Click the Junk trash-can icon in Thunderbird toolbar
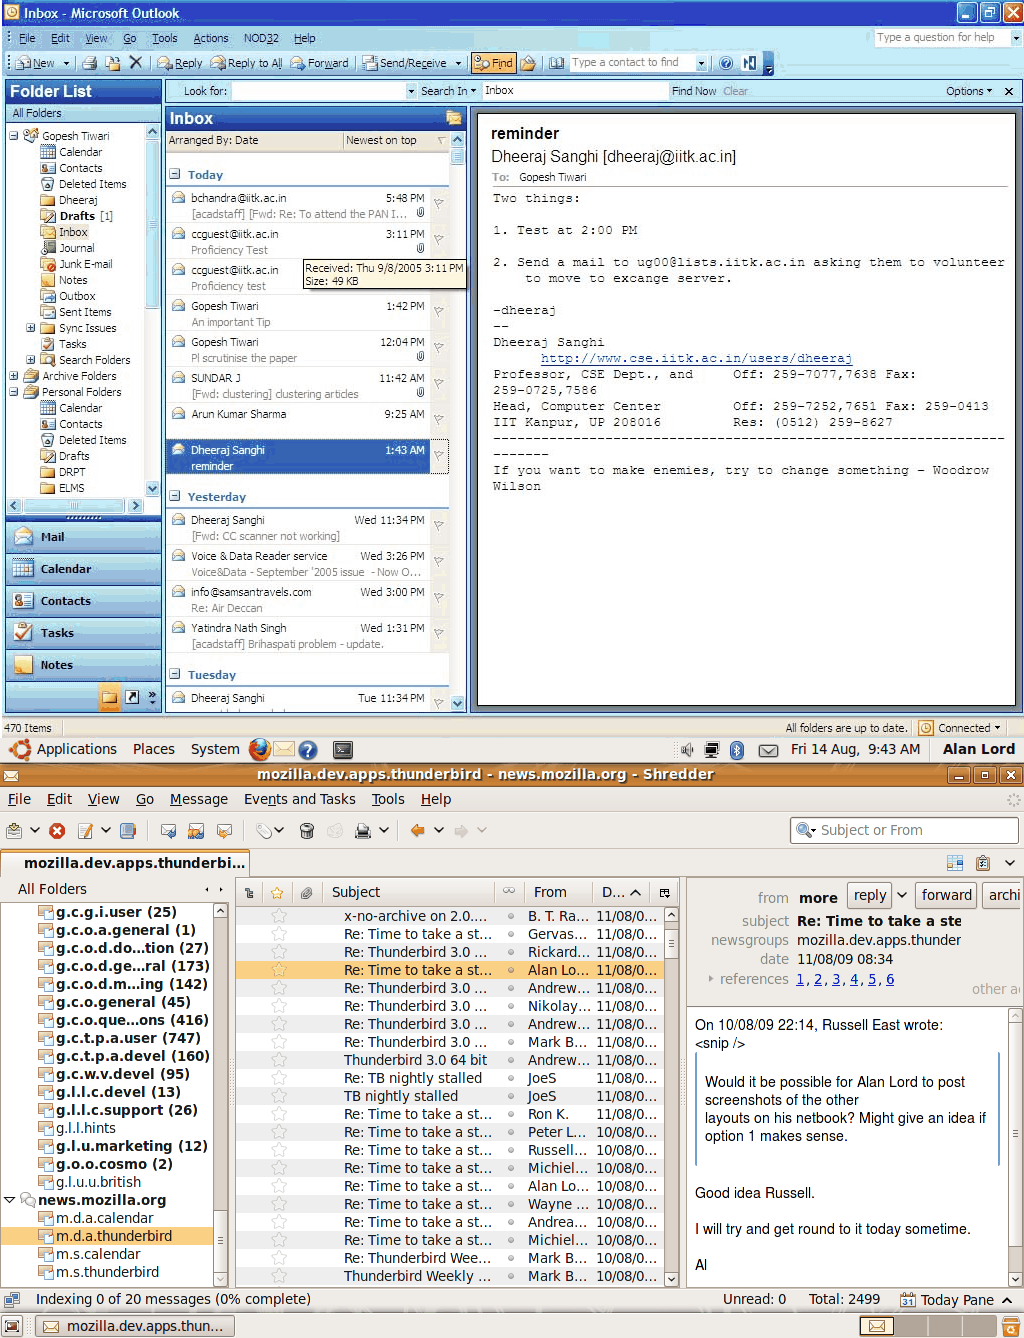This screenshot has width=1024, height=1338. [307, 830]
